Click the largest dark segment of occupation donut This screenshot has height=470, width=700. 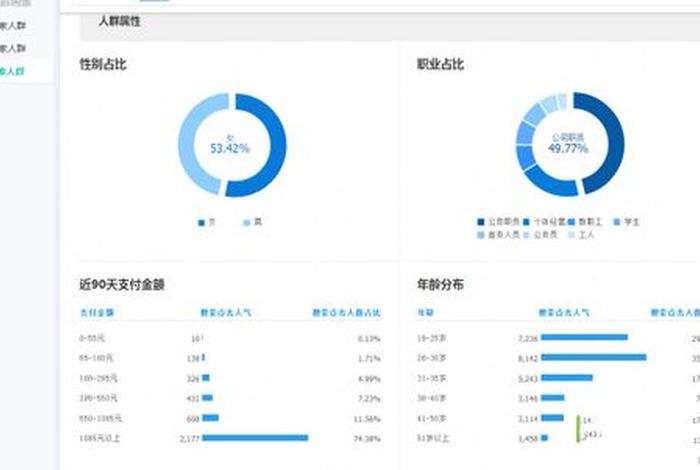[x=611, y=143]
